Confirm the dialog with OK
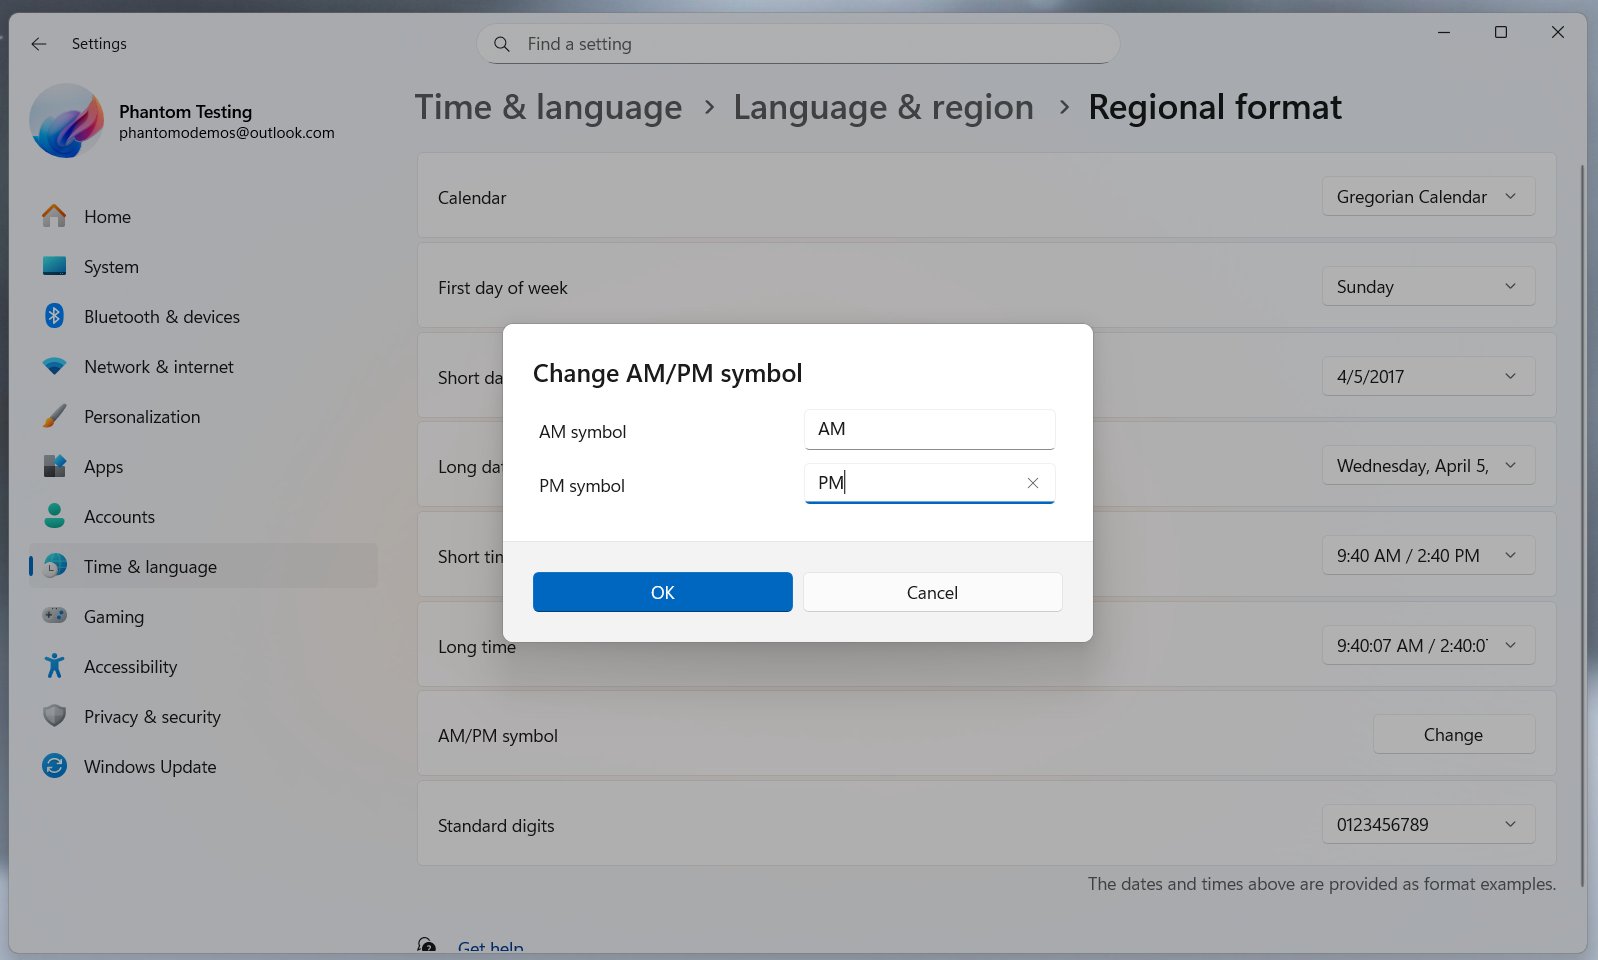 coord(662,592)
